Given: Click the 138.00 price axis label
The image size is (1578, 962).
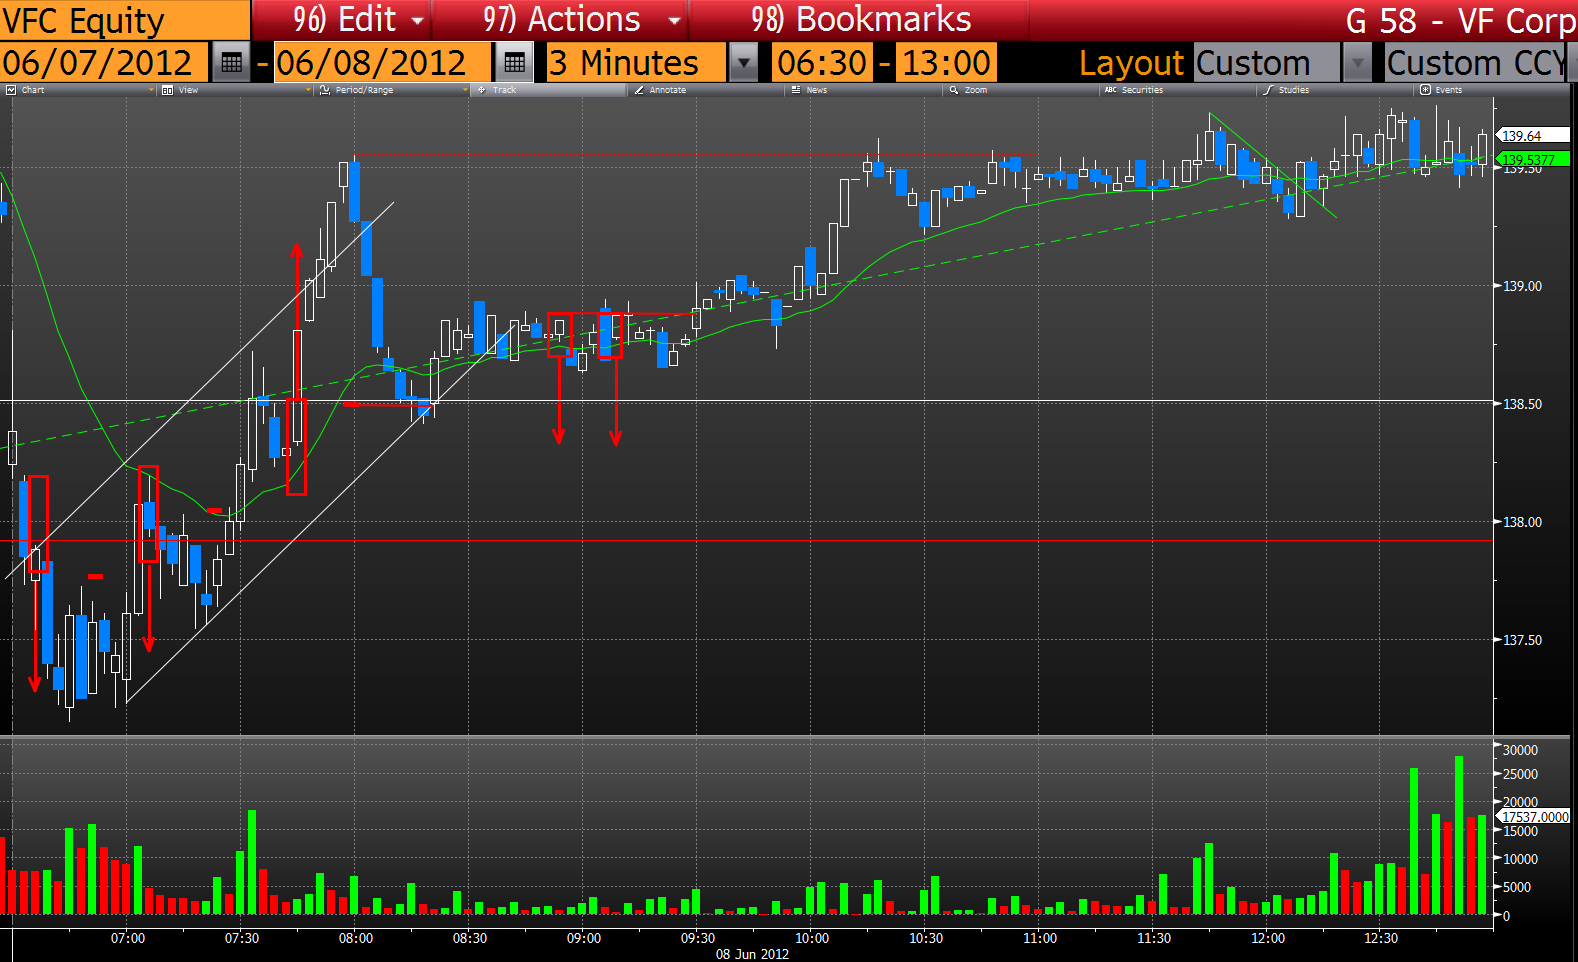Looking at the screenshot, I should pos(1523,522).
